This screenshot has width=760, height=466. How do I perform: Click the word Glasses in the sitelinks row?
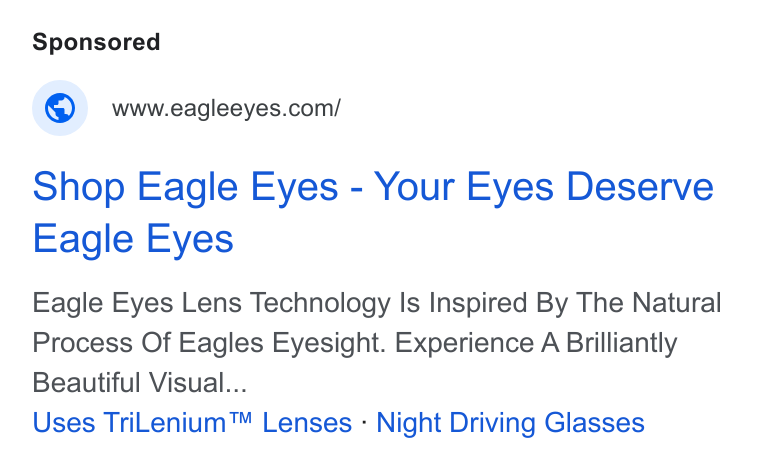click(594, 422)
